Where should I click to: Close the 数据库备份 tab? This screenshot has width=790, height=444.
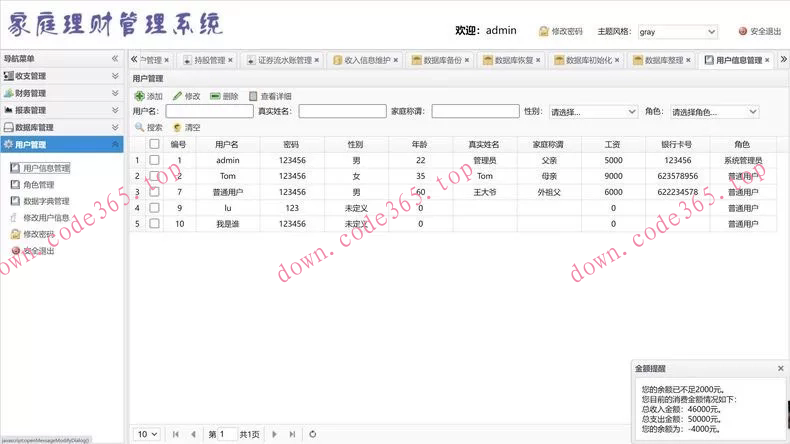pyautogui.click(x=467, y=60)
